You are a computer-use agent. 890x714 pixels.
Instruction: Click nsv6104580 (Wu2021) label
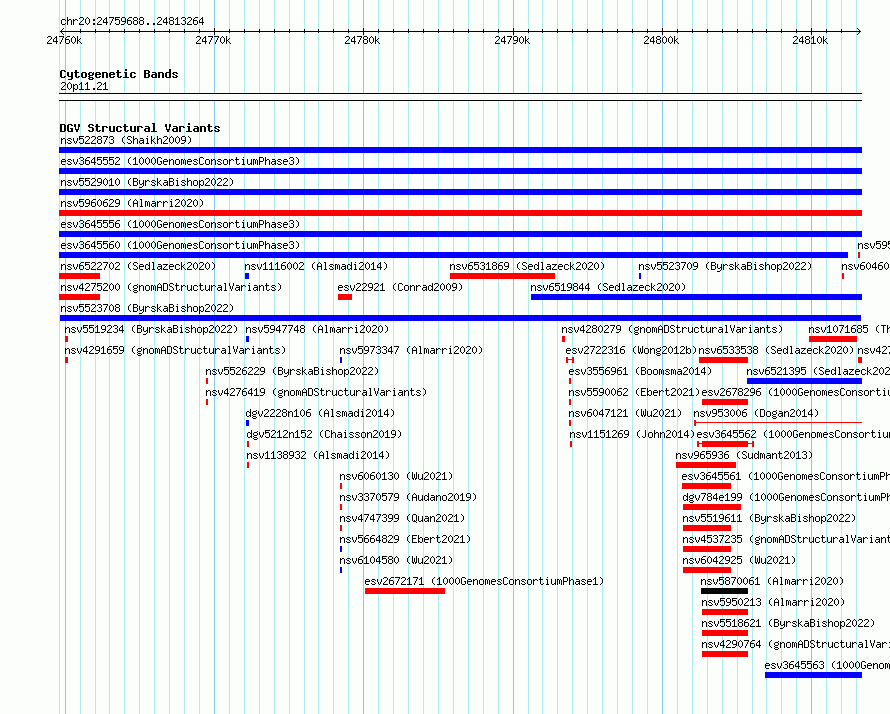tap(396, 560)
